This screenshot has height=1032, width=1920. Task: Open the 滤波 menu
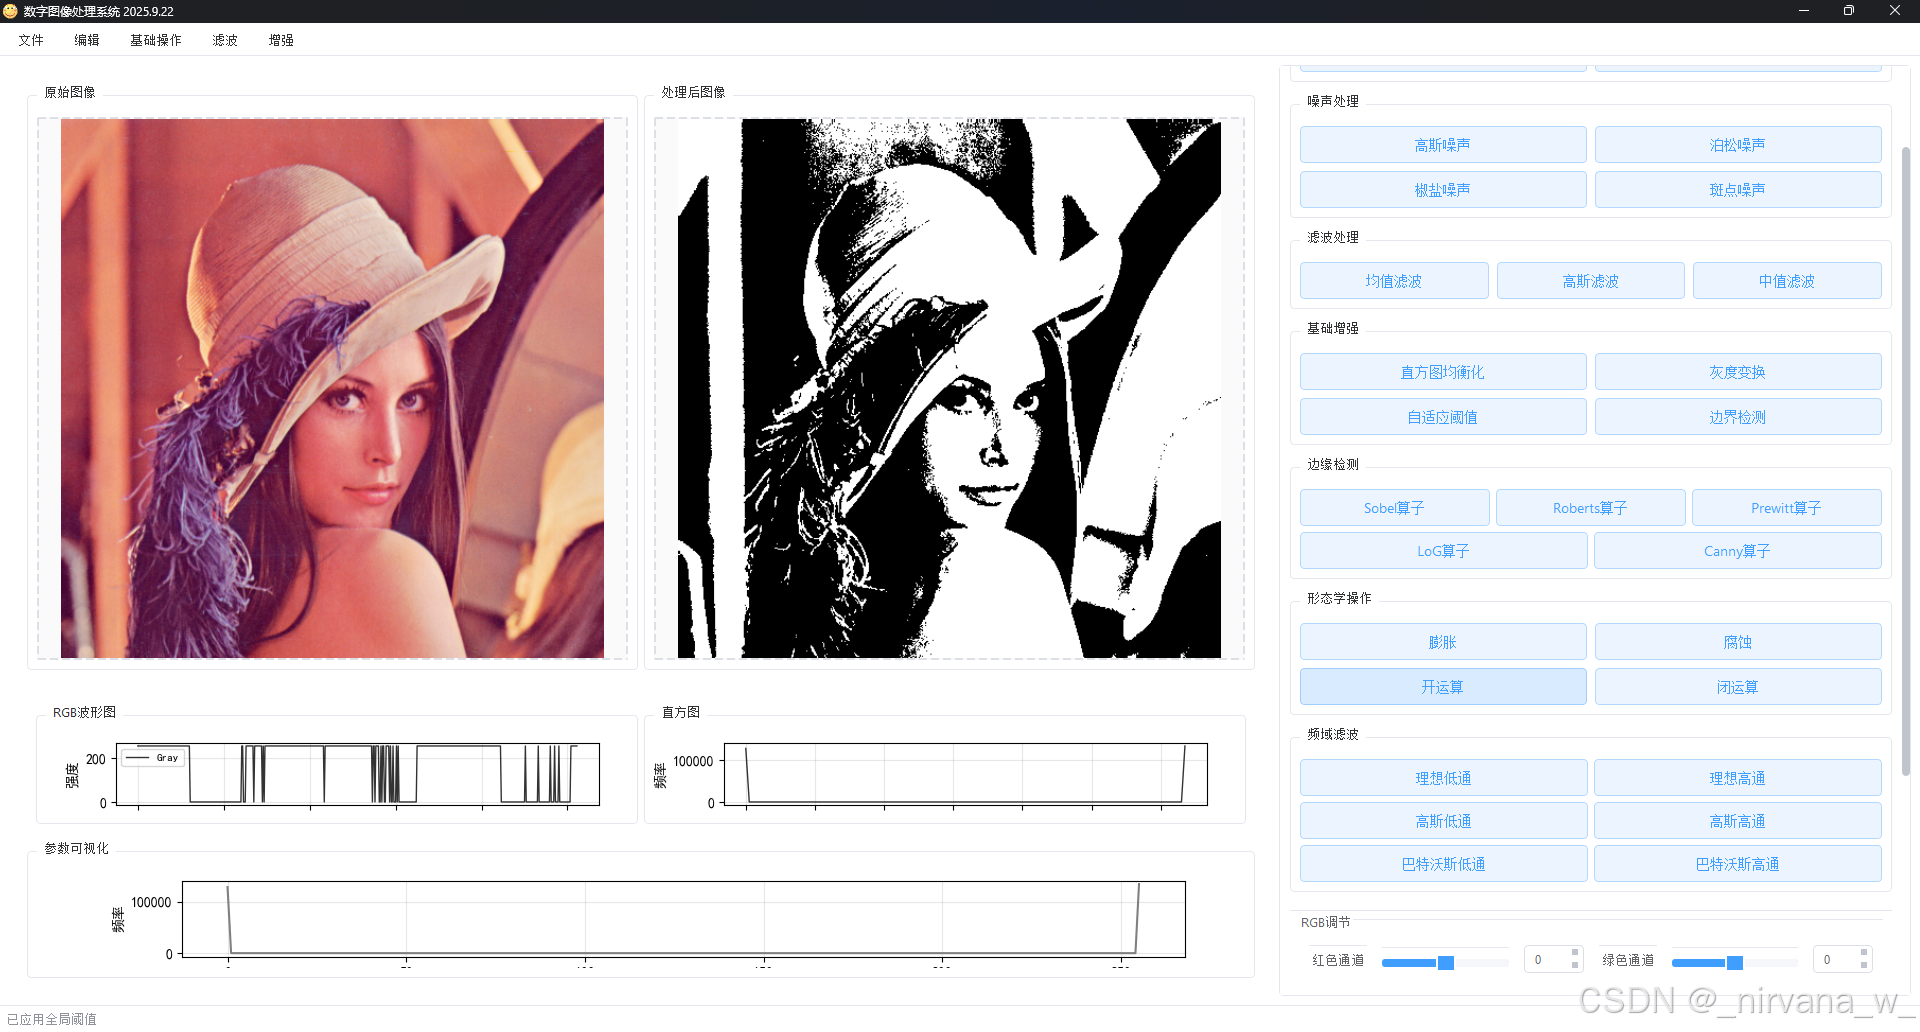click(225, 40)
